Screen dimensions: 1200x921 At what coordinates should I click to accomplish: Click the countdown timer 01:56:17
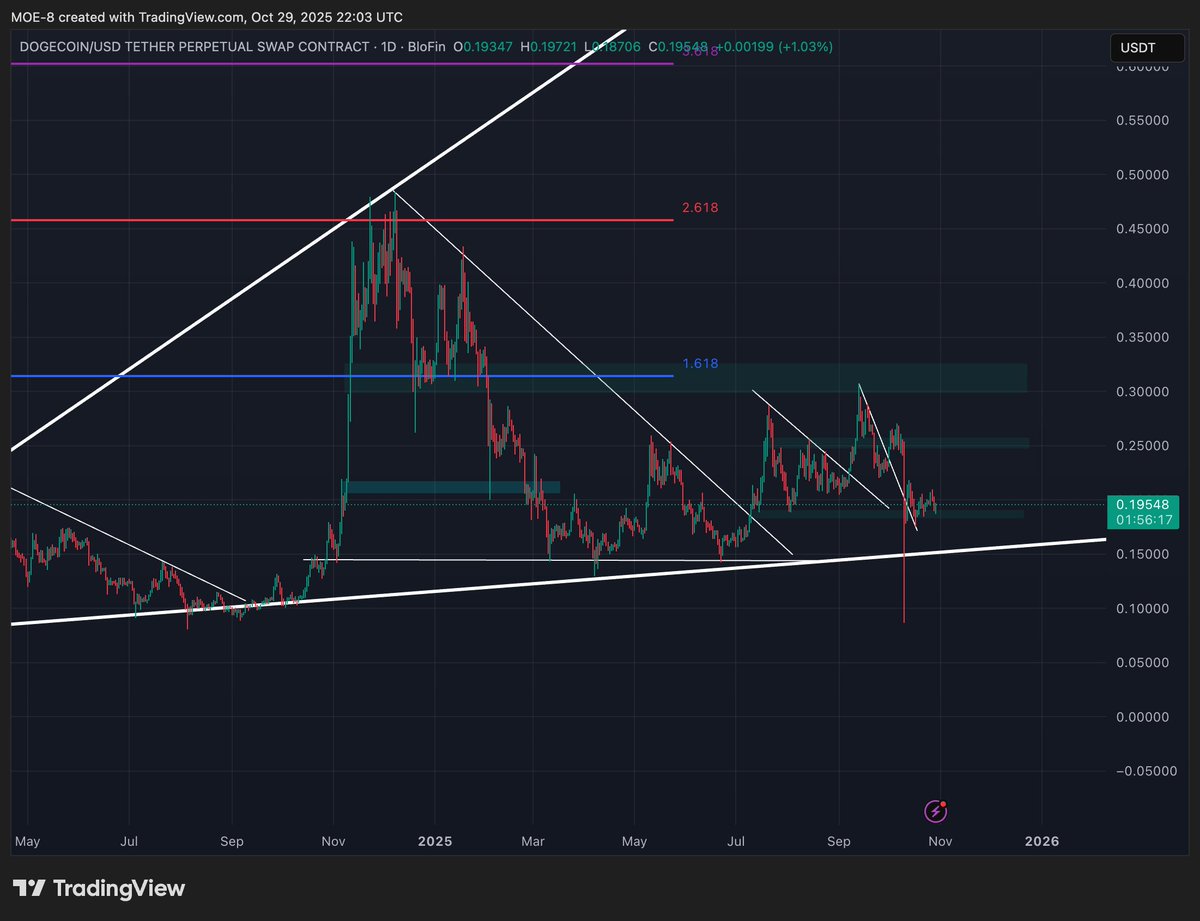(x=1146, y=521)
